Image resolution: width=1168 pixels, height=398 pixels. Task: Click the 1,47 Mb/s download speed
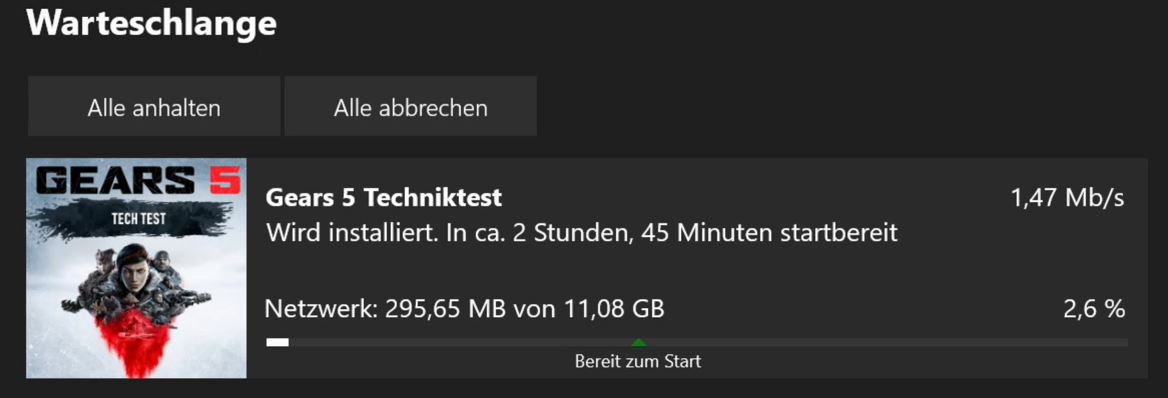(1067, 198)
